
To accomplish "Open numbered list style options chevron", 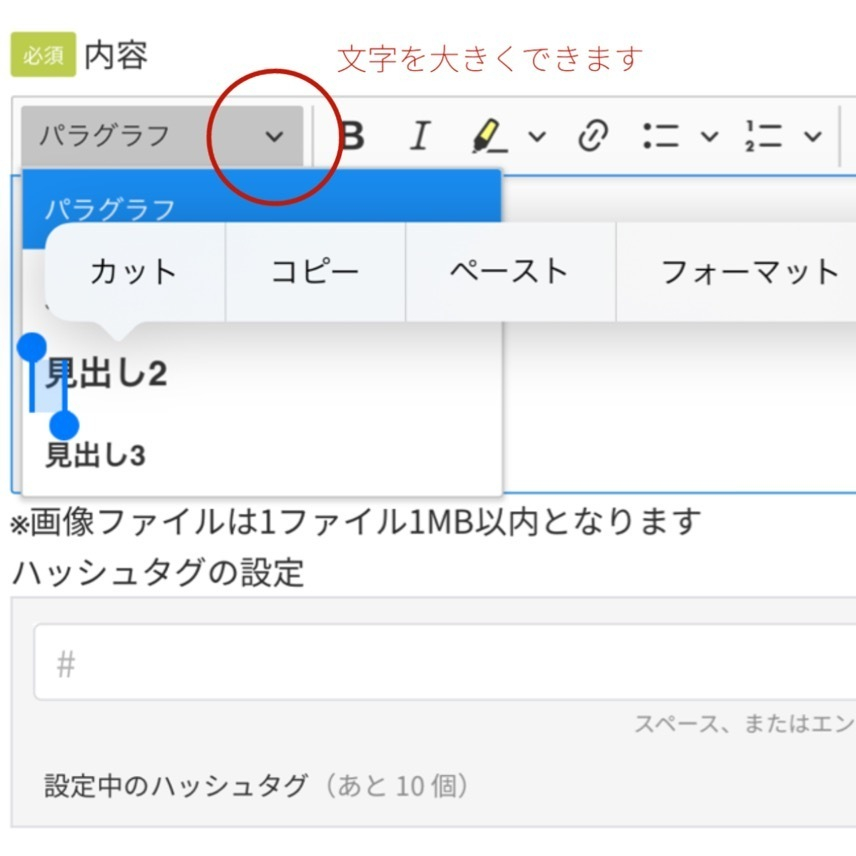I will coord(813,136).
